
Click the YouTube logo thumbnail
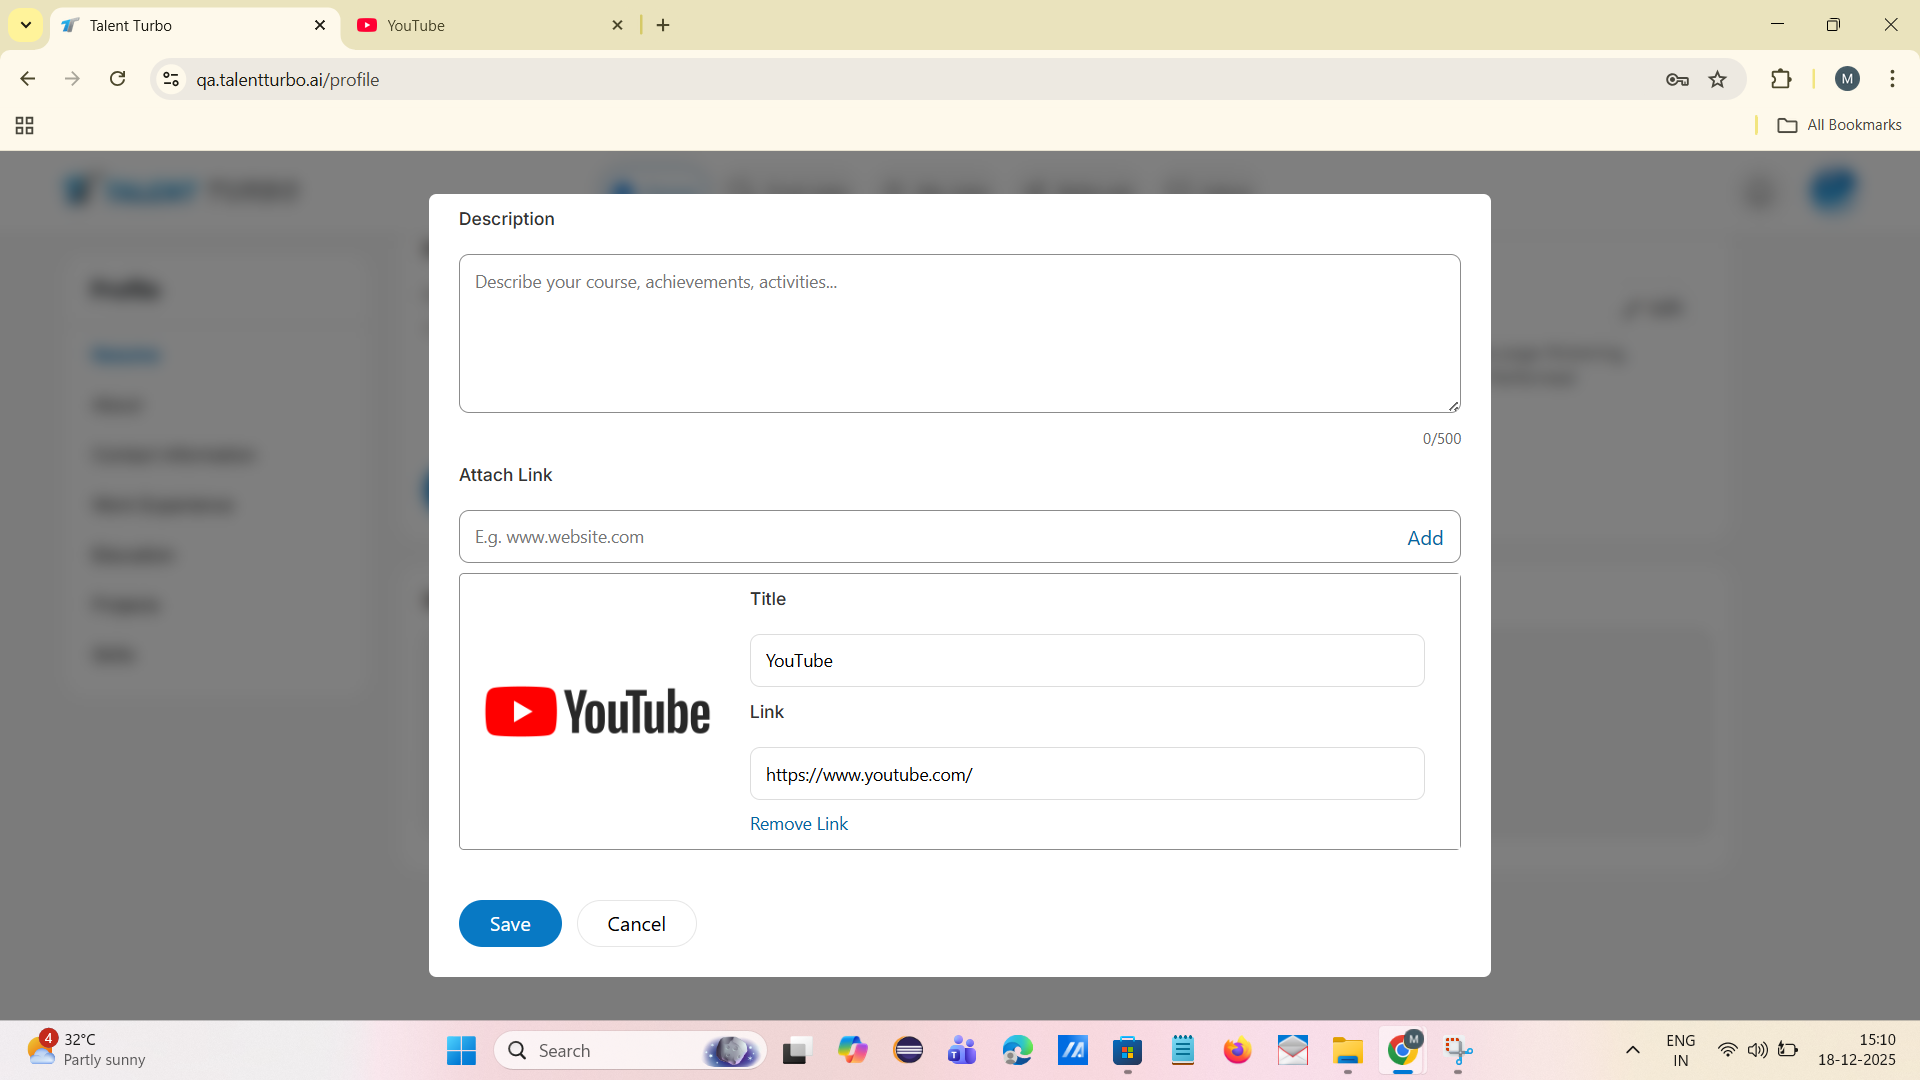[598, 711]
